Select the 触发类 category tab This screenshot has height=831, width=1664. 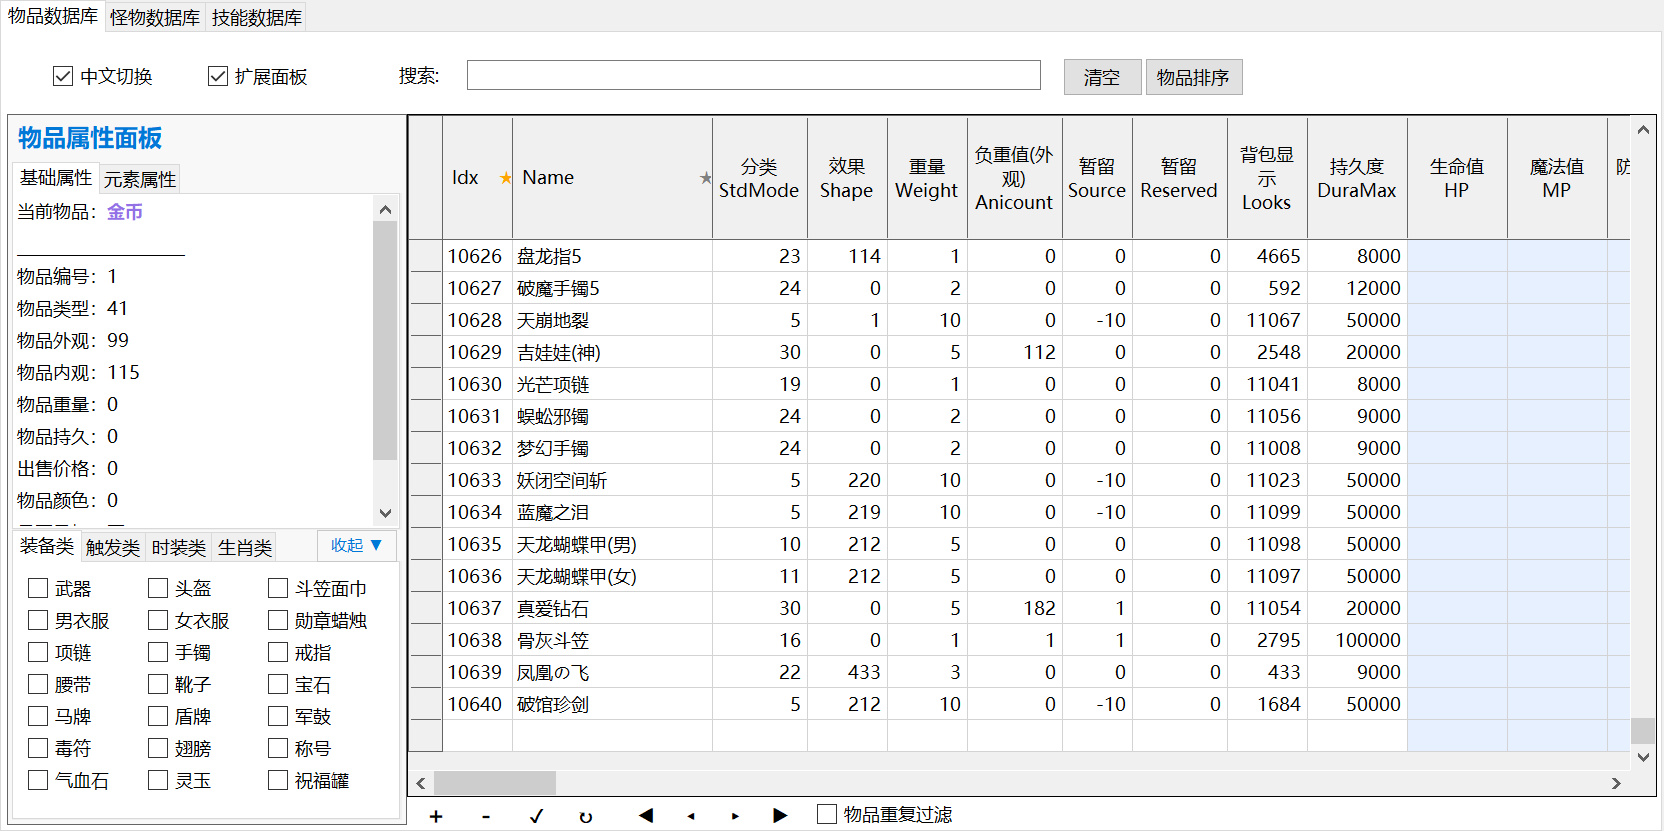pos(113,548)
